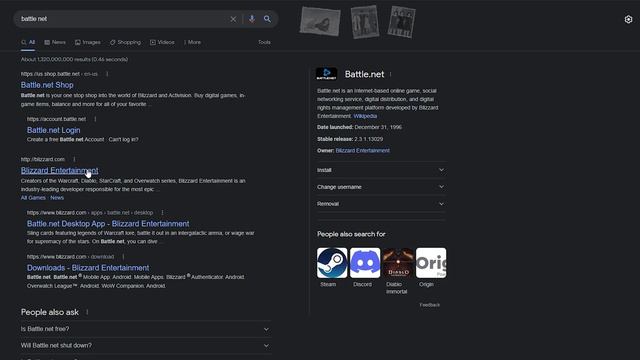The width and height of the screenshot is (640, 360).
Task: Switch to the Videos tab
Action: coord(162,42)
